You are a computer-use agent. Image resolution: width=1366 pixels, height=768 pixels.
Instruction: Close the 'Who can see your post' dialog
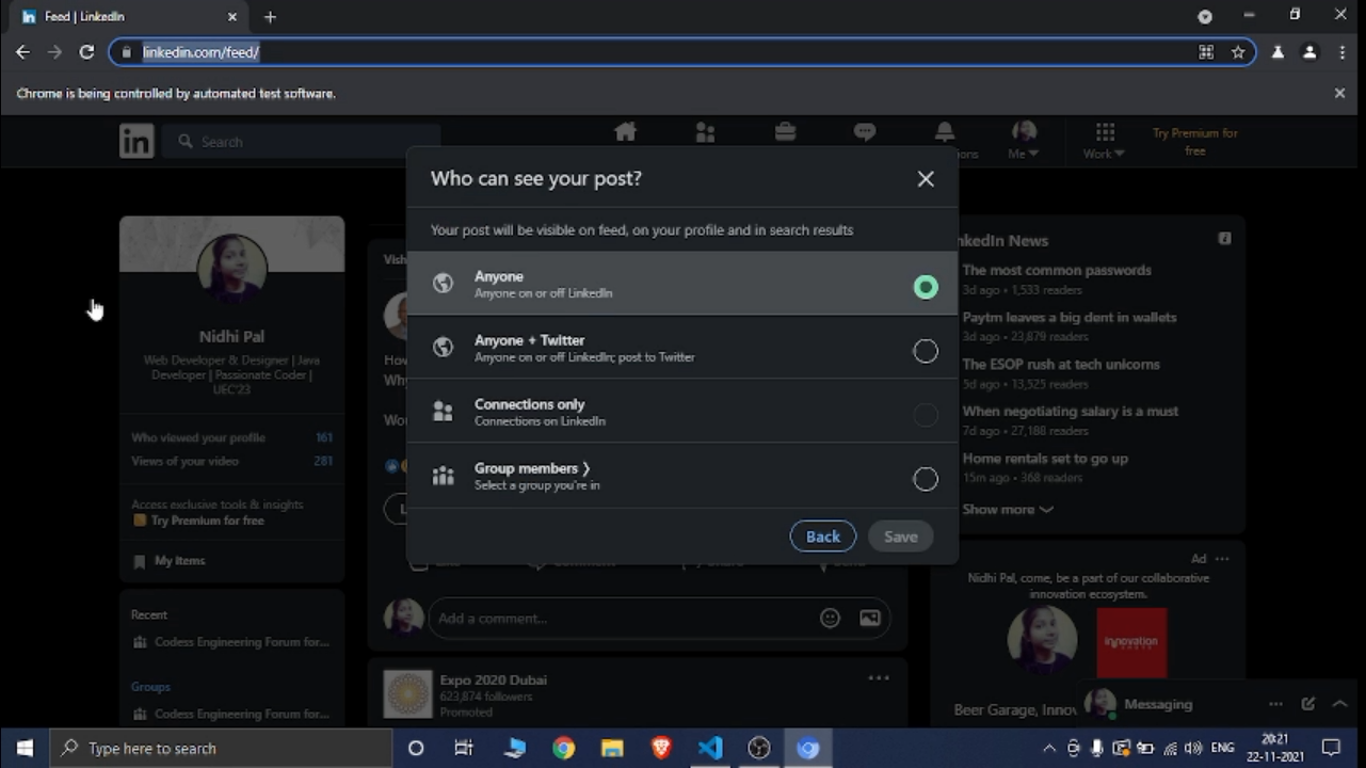pyautogui.click(x=925, y=179)
